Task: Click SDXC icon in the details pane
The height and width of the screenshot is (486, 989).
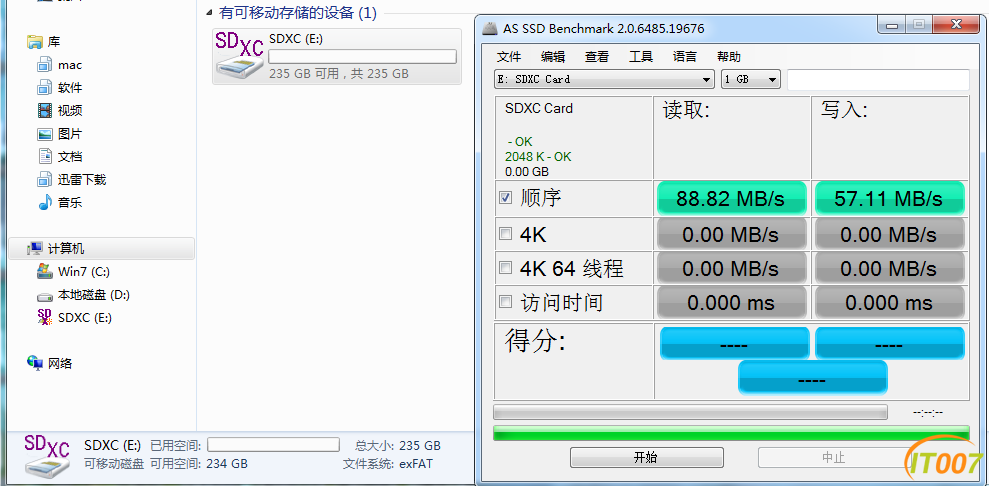Action: 47,454
